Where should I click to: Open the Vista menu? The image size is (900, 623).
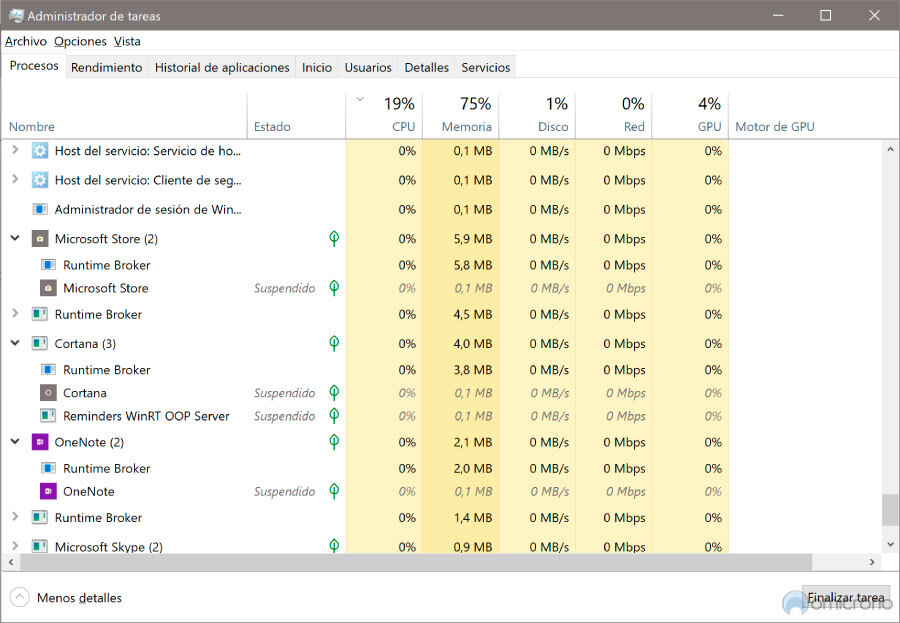(127, 41)
